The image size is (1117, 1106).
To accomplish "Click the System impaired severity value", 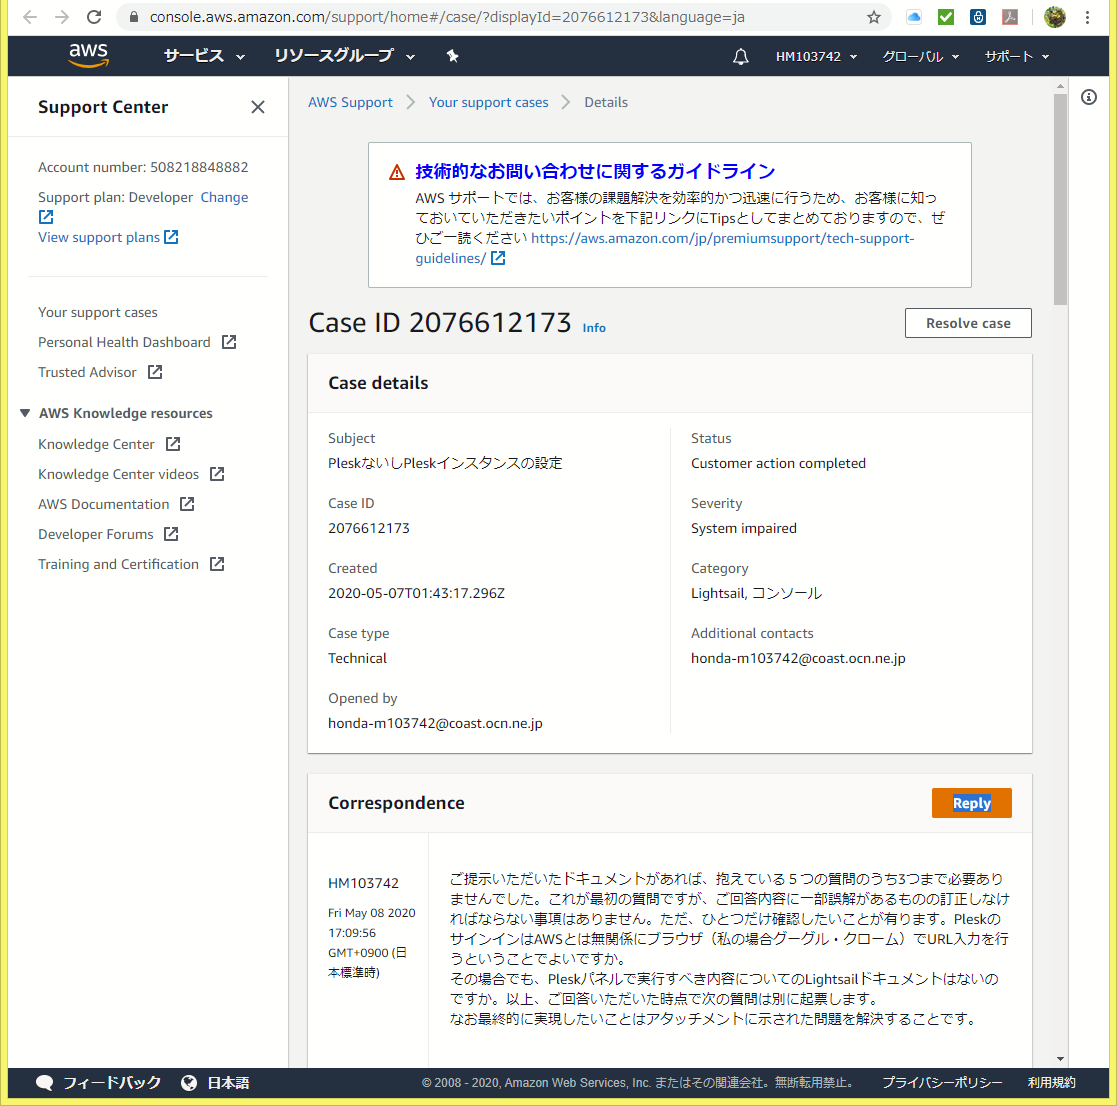I will [x=743, y=528].
